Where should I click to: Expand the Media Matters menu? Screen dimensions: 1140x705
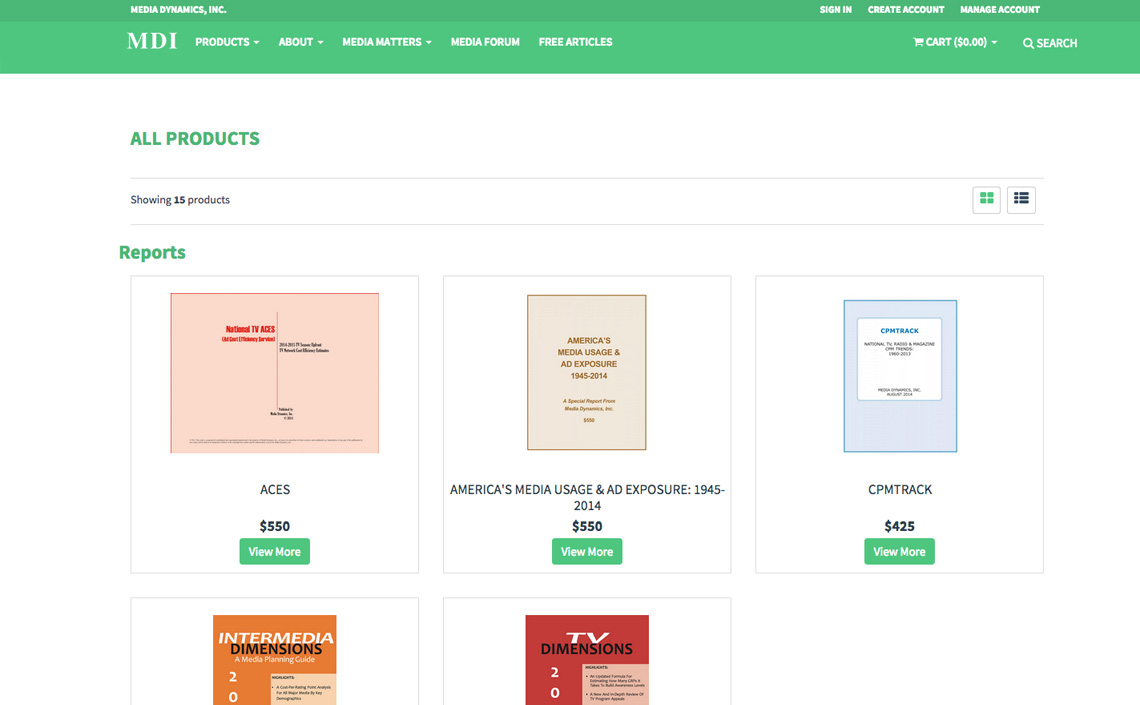pyautogui.click(x=387, y=42)
